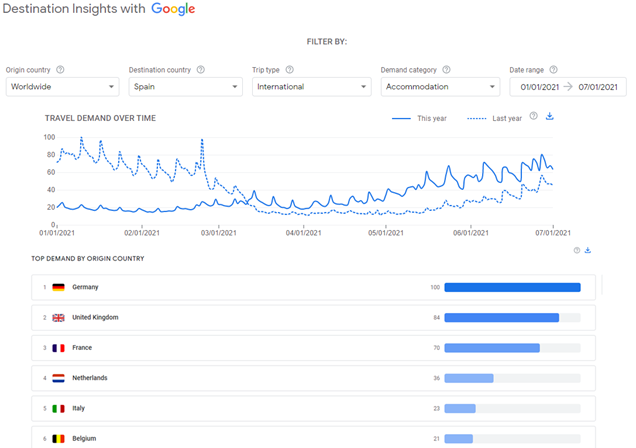The image size is (636, 448).
Task: Click the 03/01/2021 axis label on chart
Action: (219, 233)
